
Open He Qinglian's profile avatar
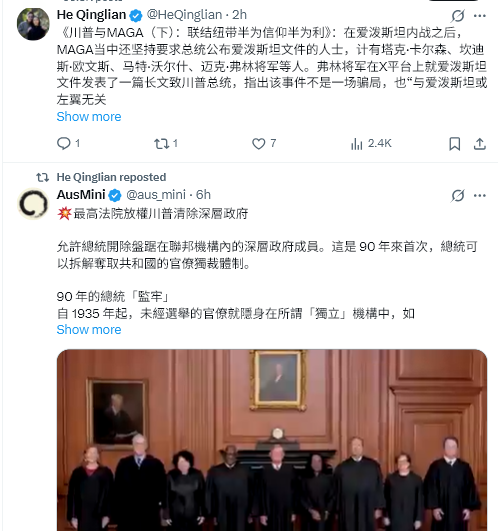[x=33, y=24]
